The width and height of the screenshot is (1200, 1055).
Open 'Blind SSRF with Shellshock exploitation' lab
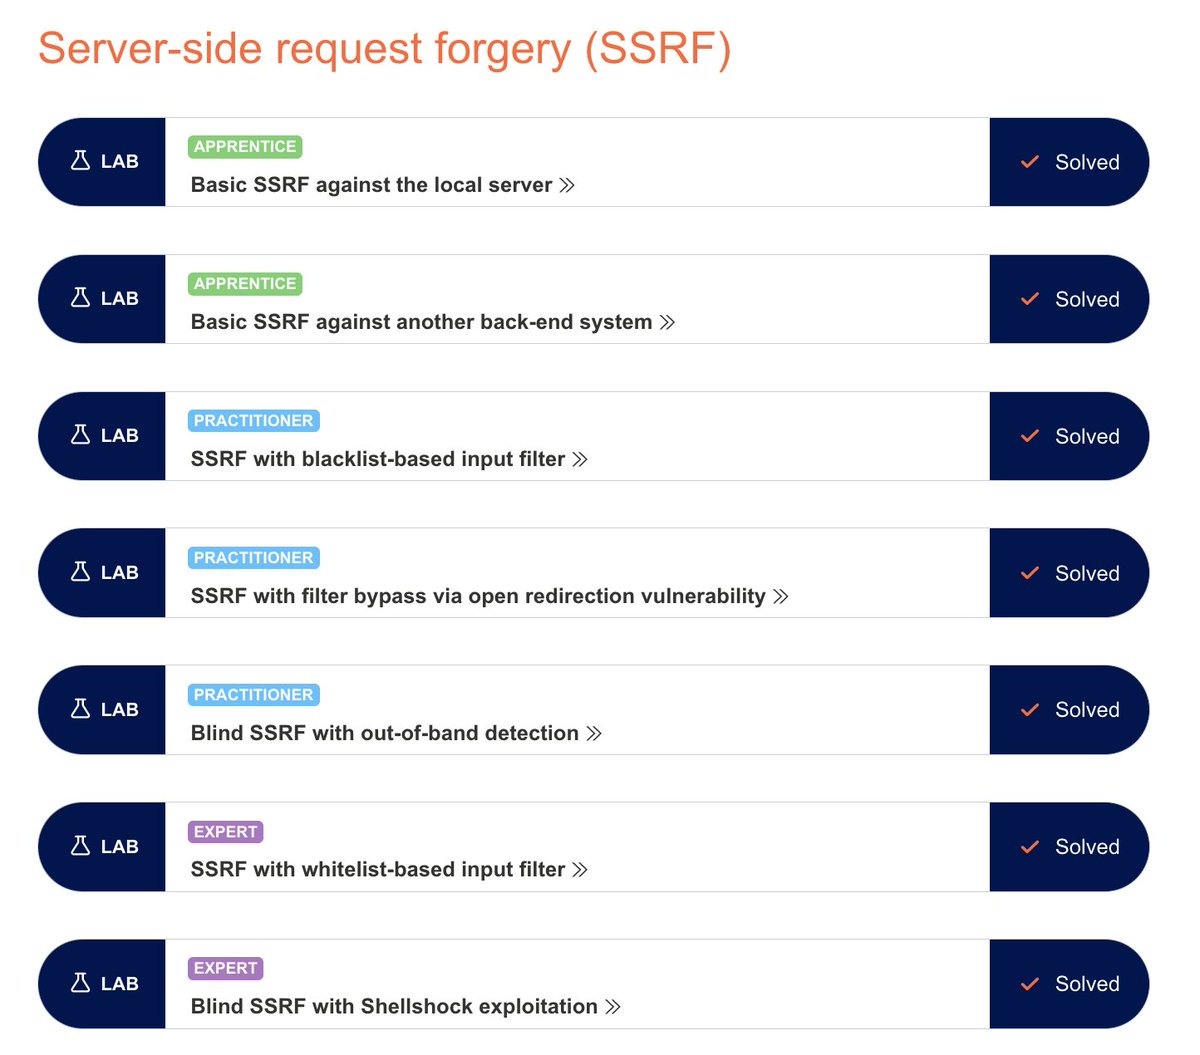point(394,1007)
